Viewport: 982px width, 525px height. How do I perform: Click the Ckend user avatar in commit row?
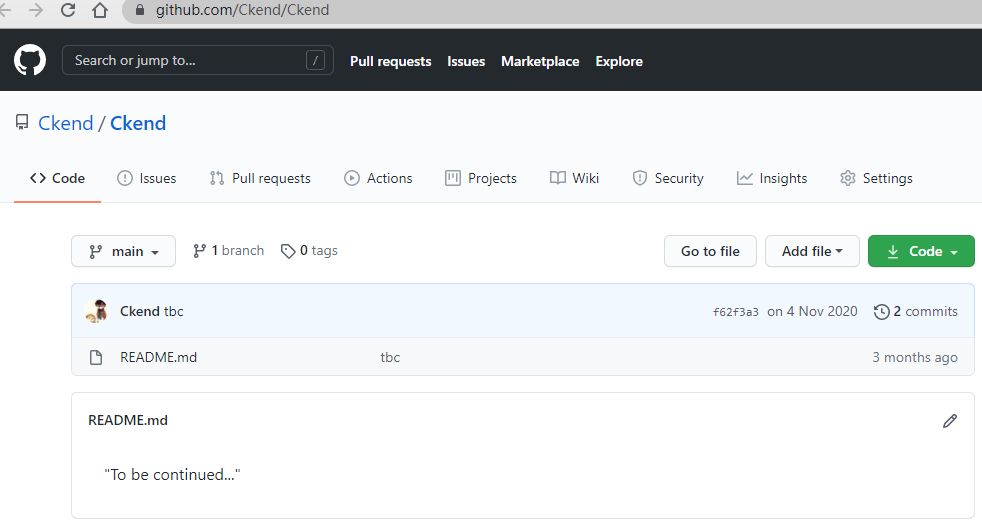(x=96, y=311)
